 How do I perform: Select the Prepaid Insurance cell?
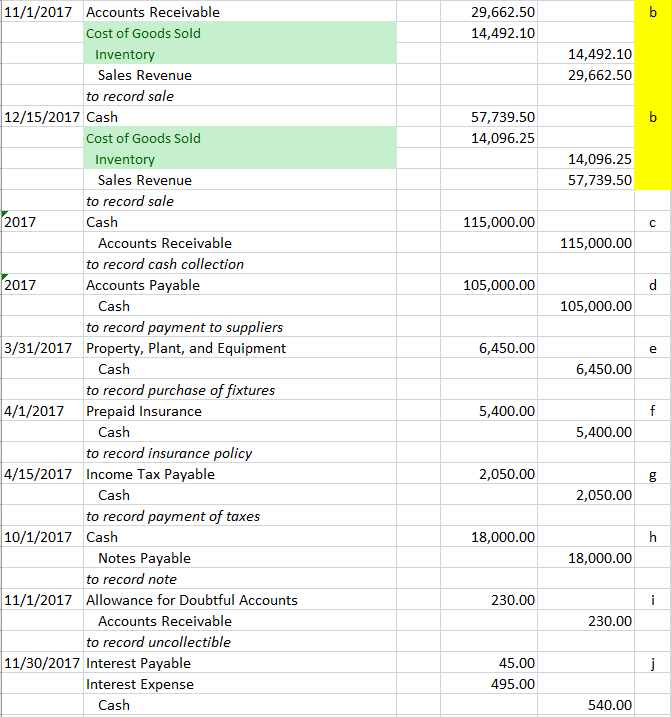pyautogui.click(x=240, y=411)
